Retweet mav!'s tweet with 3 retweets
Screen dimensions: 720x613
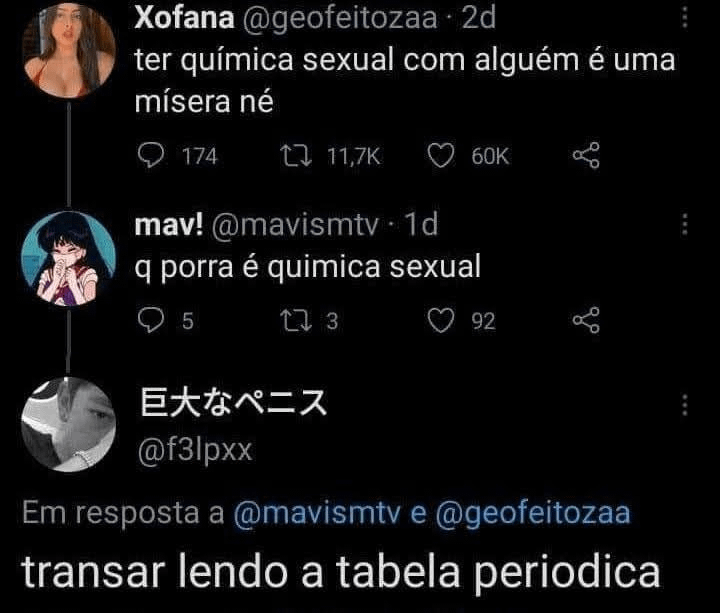point(295,320)
